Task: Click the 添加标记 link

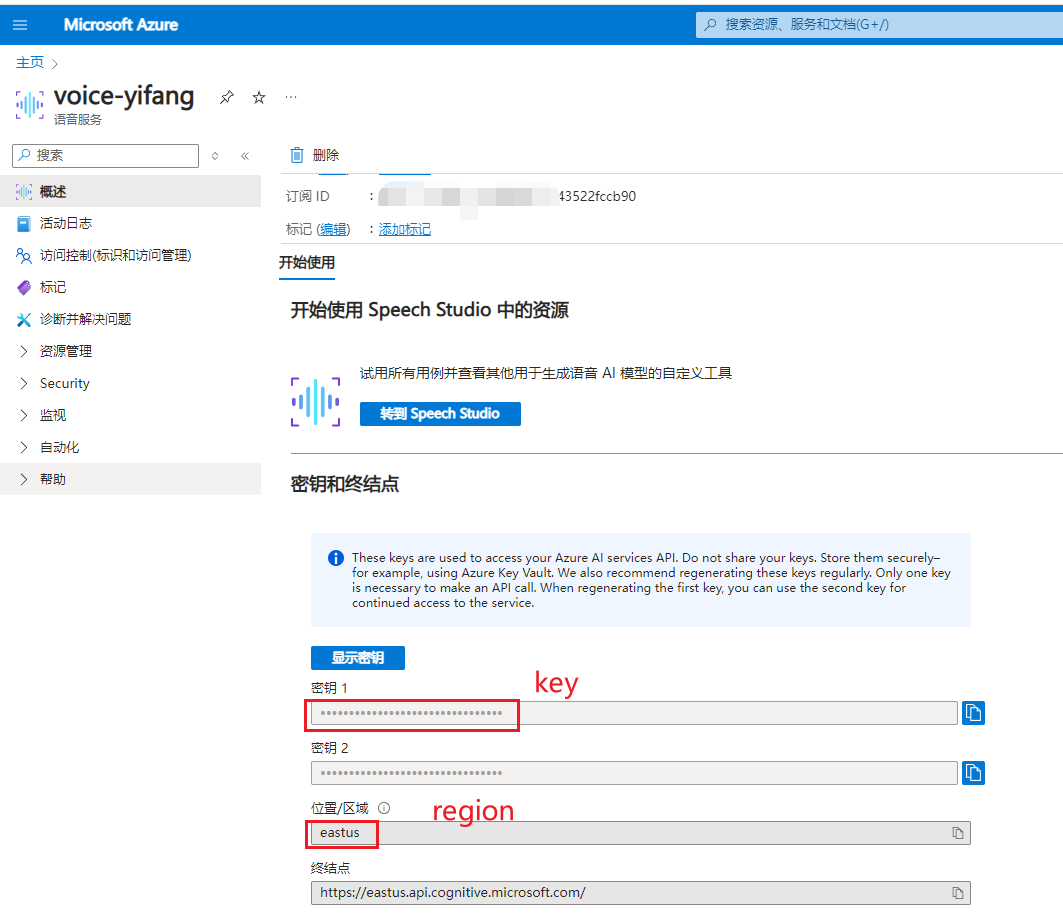Action: coord(405,229)
